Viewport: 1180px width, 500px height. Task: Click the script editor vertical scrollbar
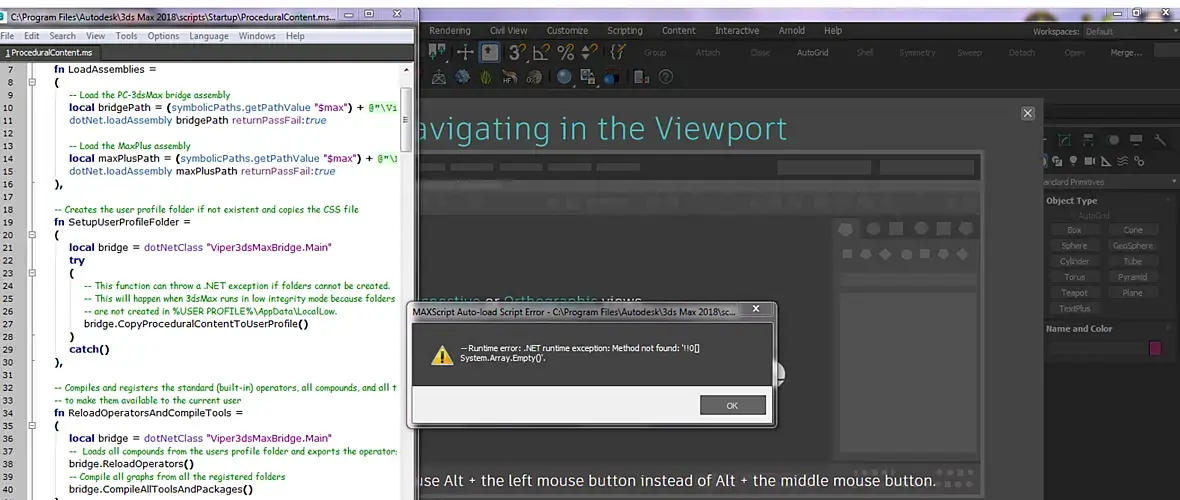(406, 120)
